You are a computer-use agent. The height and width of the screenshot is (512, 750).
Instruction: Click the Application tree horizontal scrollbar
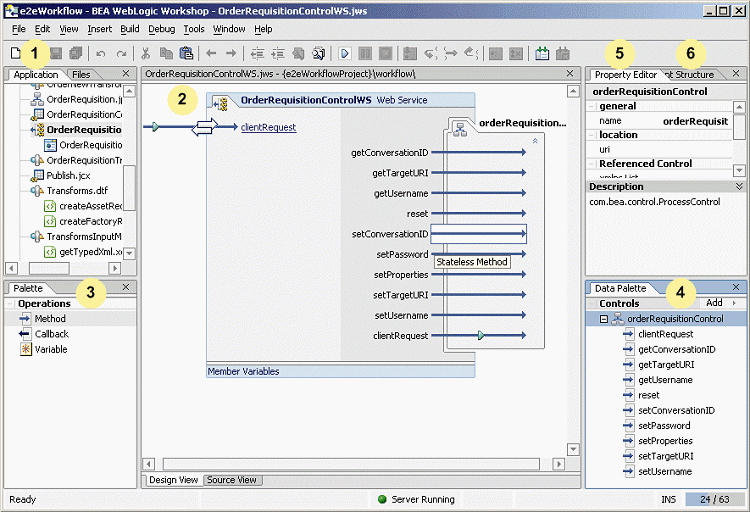point(49,268)
